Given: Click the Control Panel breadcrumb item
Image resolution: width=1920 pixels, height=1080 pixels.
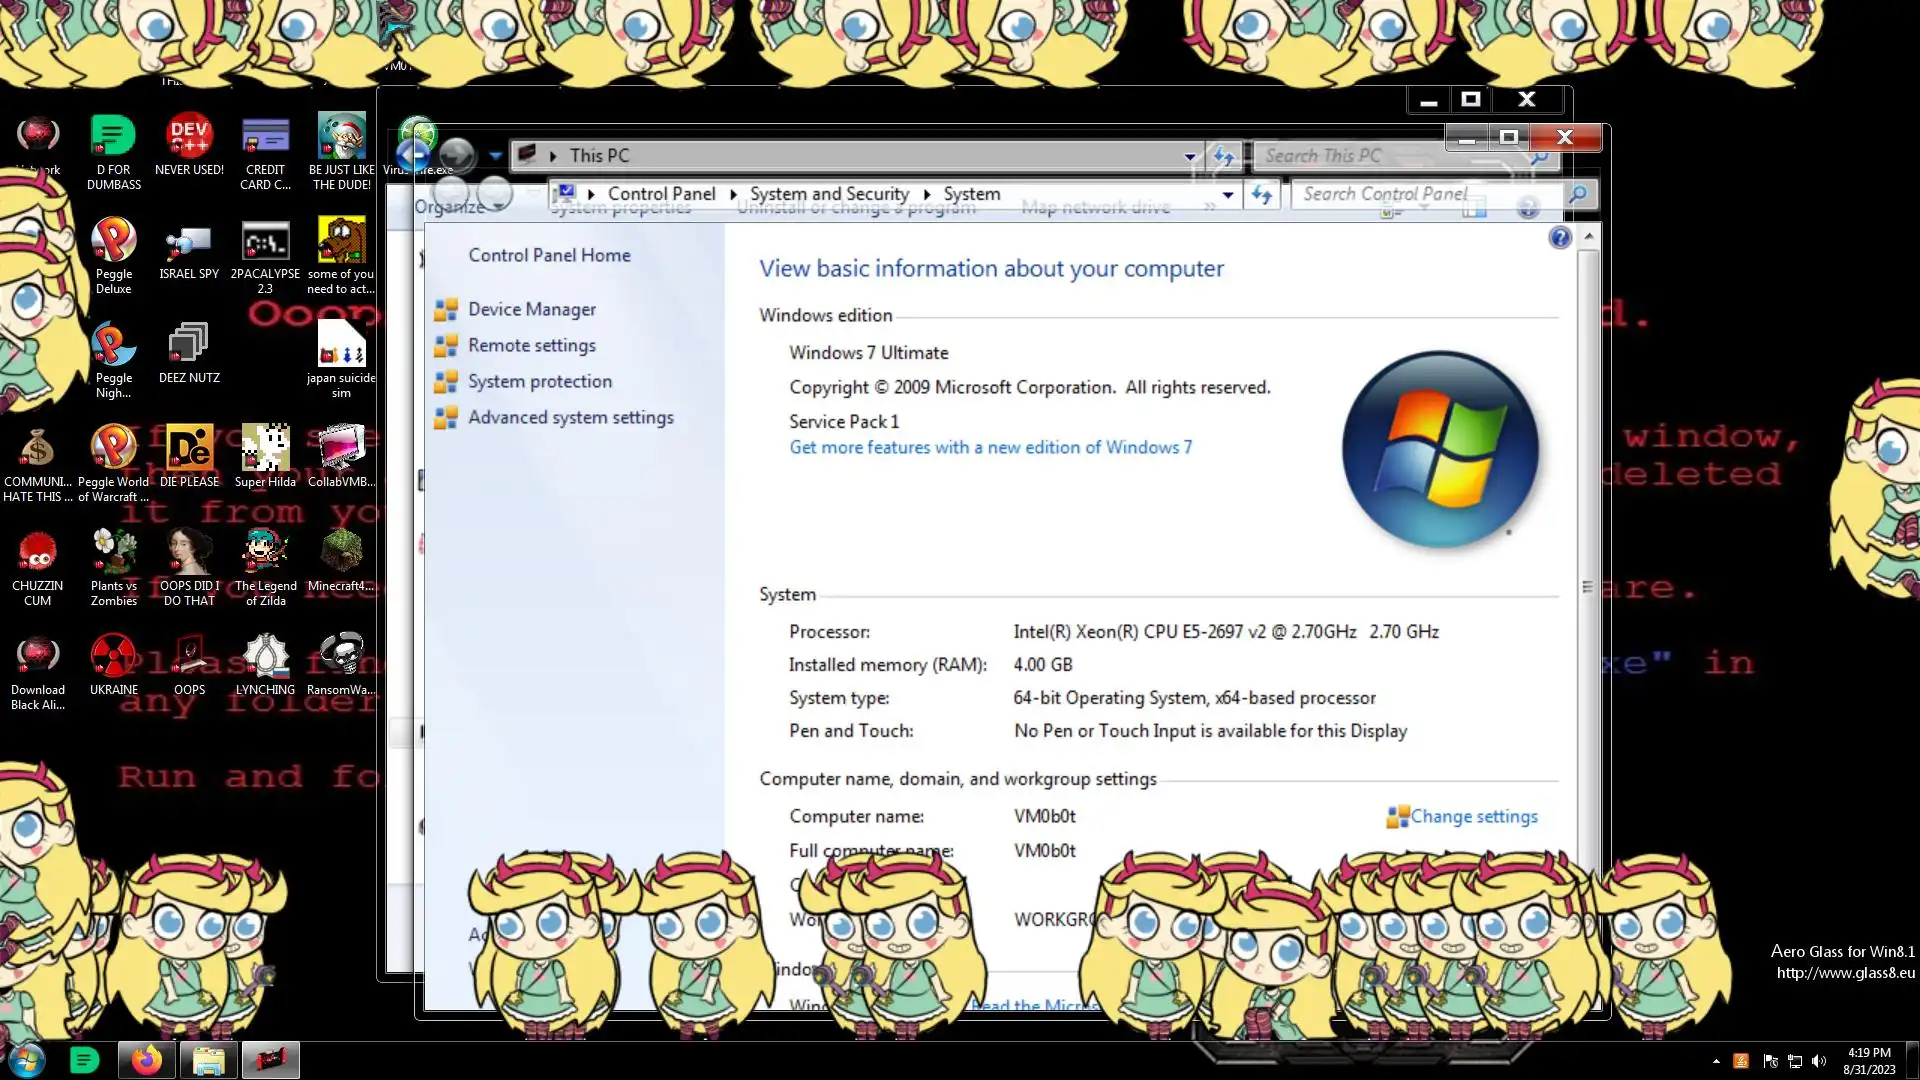Looking at the screenshot, I should coord(661,194).
